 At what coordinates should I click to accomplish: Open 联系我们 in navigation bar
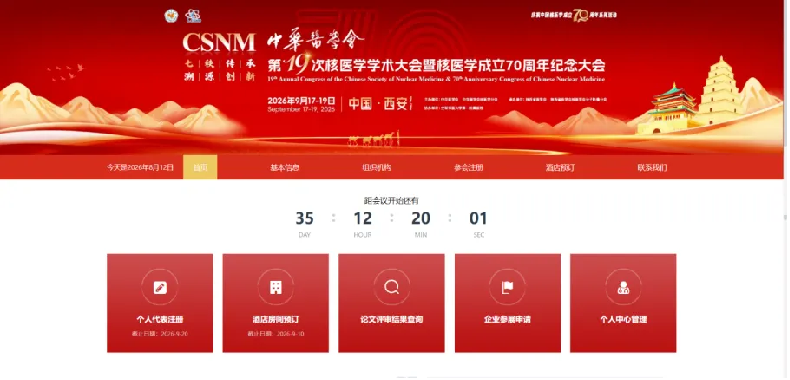click(652, 167)
